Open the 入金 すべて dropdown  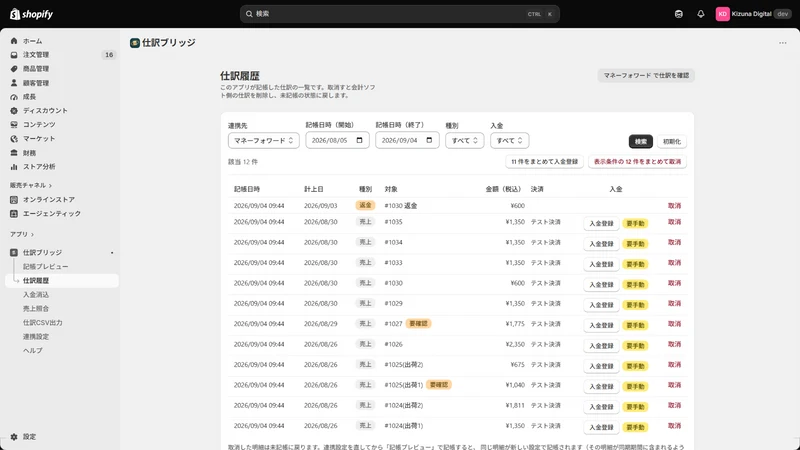click(509, 140)
